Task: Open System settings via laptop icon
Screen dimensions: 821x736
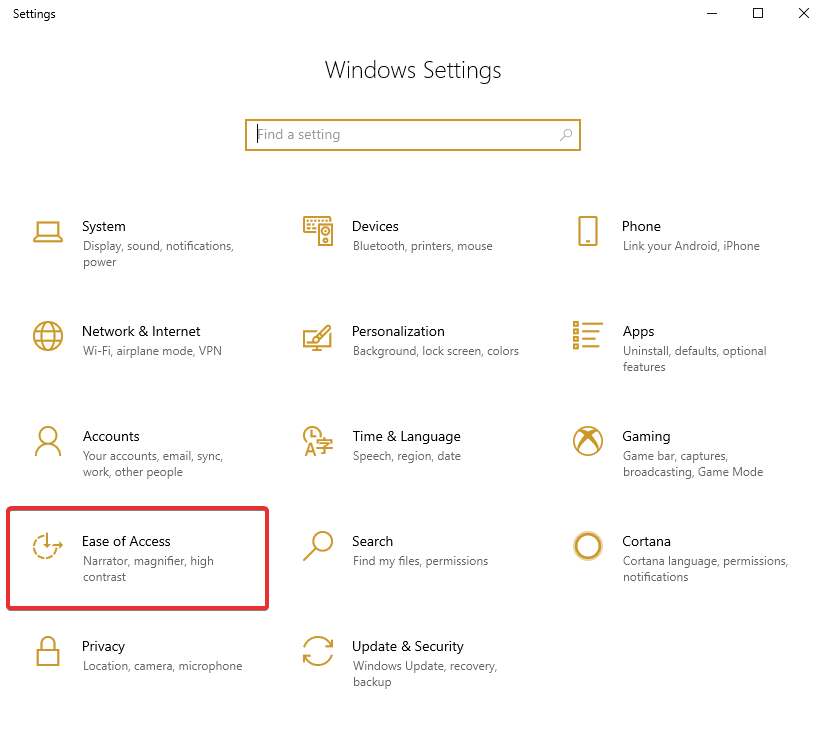Action: coord(48,230)
